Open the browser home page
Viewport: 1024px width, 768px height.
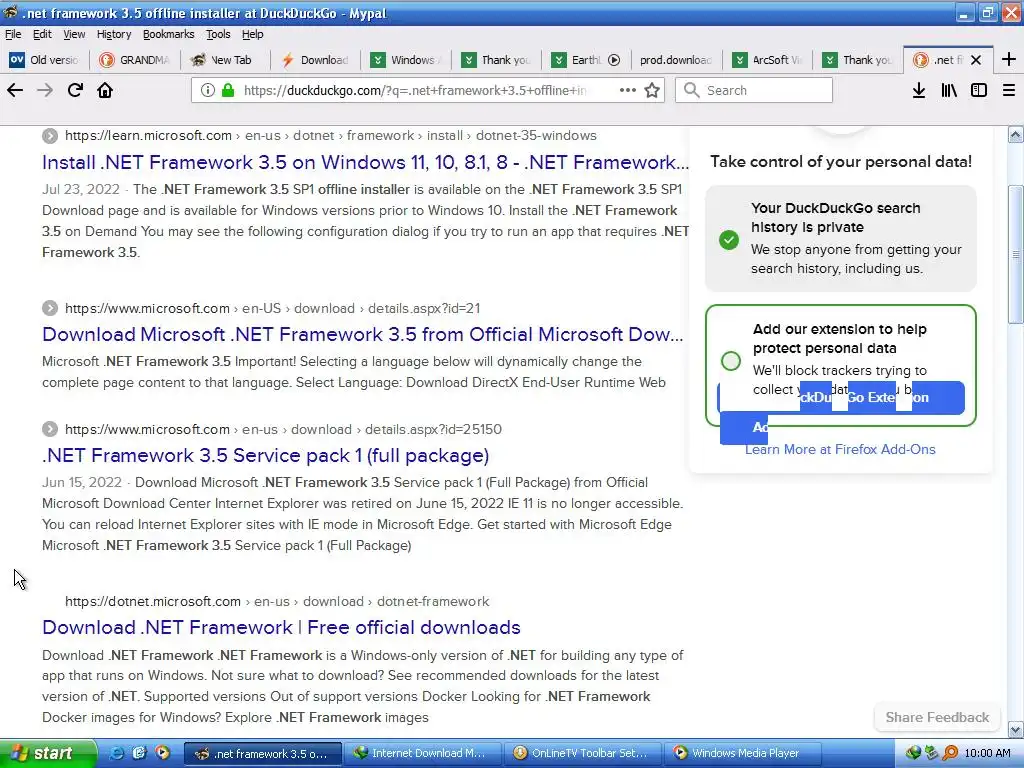105,90
